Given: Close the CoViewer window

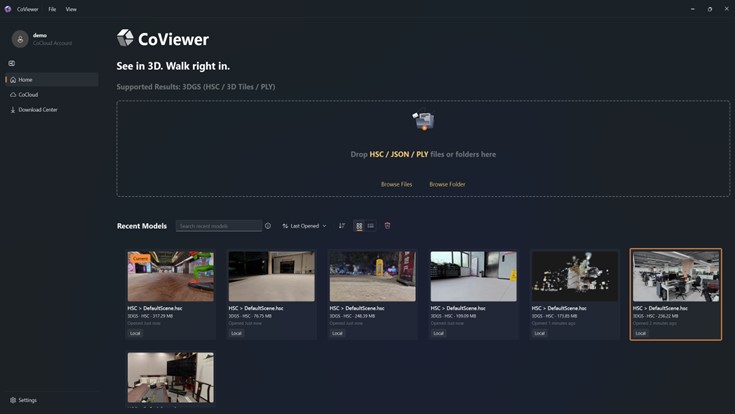Looking at the screenshot, I should (727, 9).
